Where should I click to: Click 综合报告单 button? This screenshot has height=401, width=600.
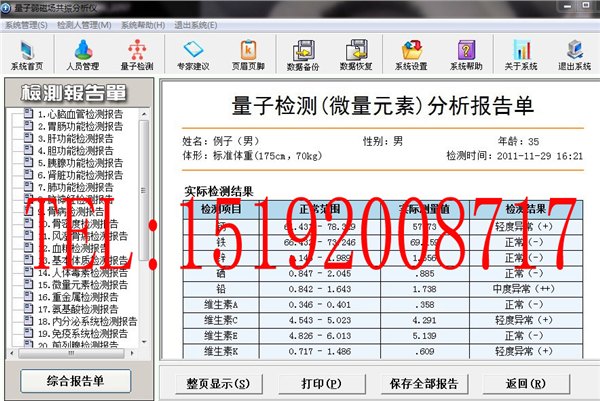pos(75,381)
